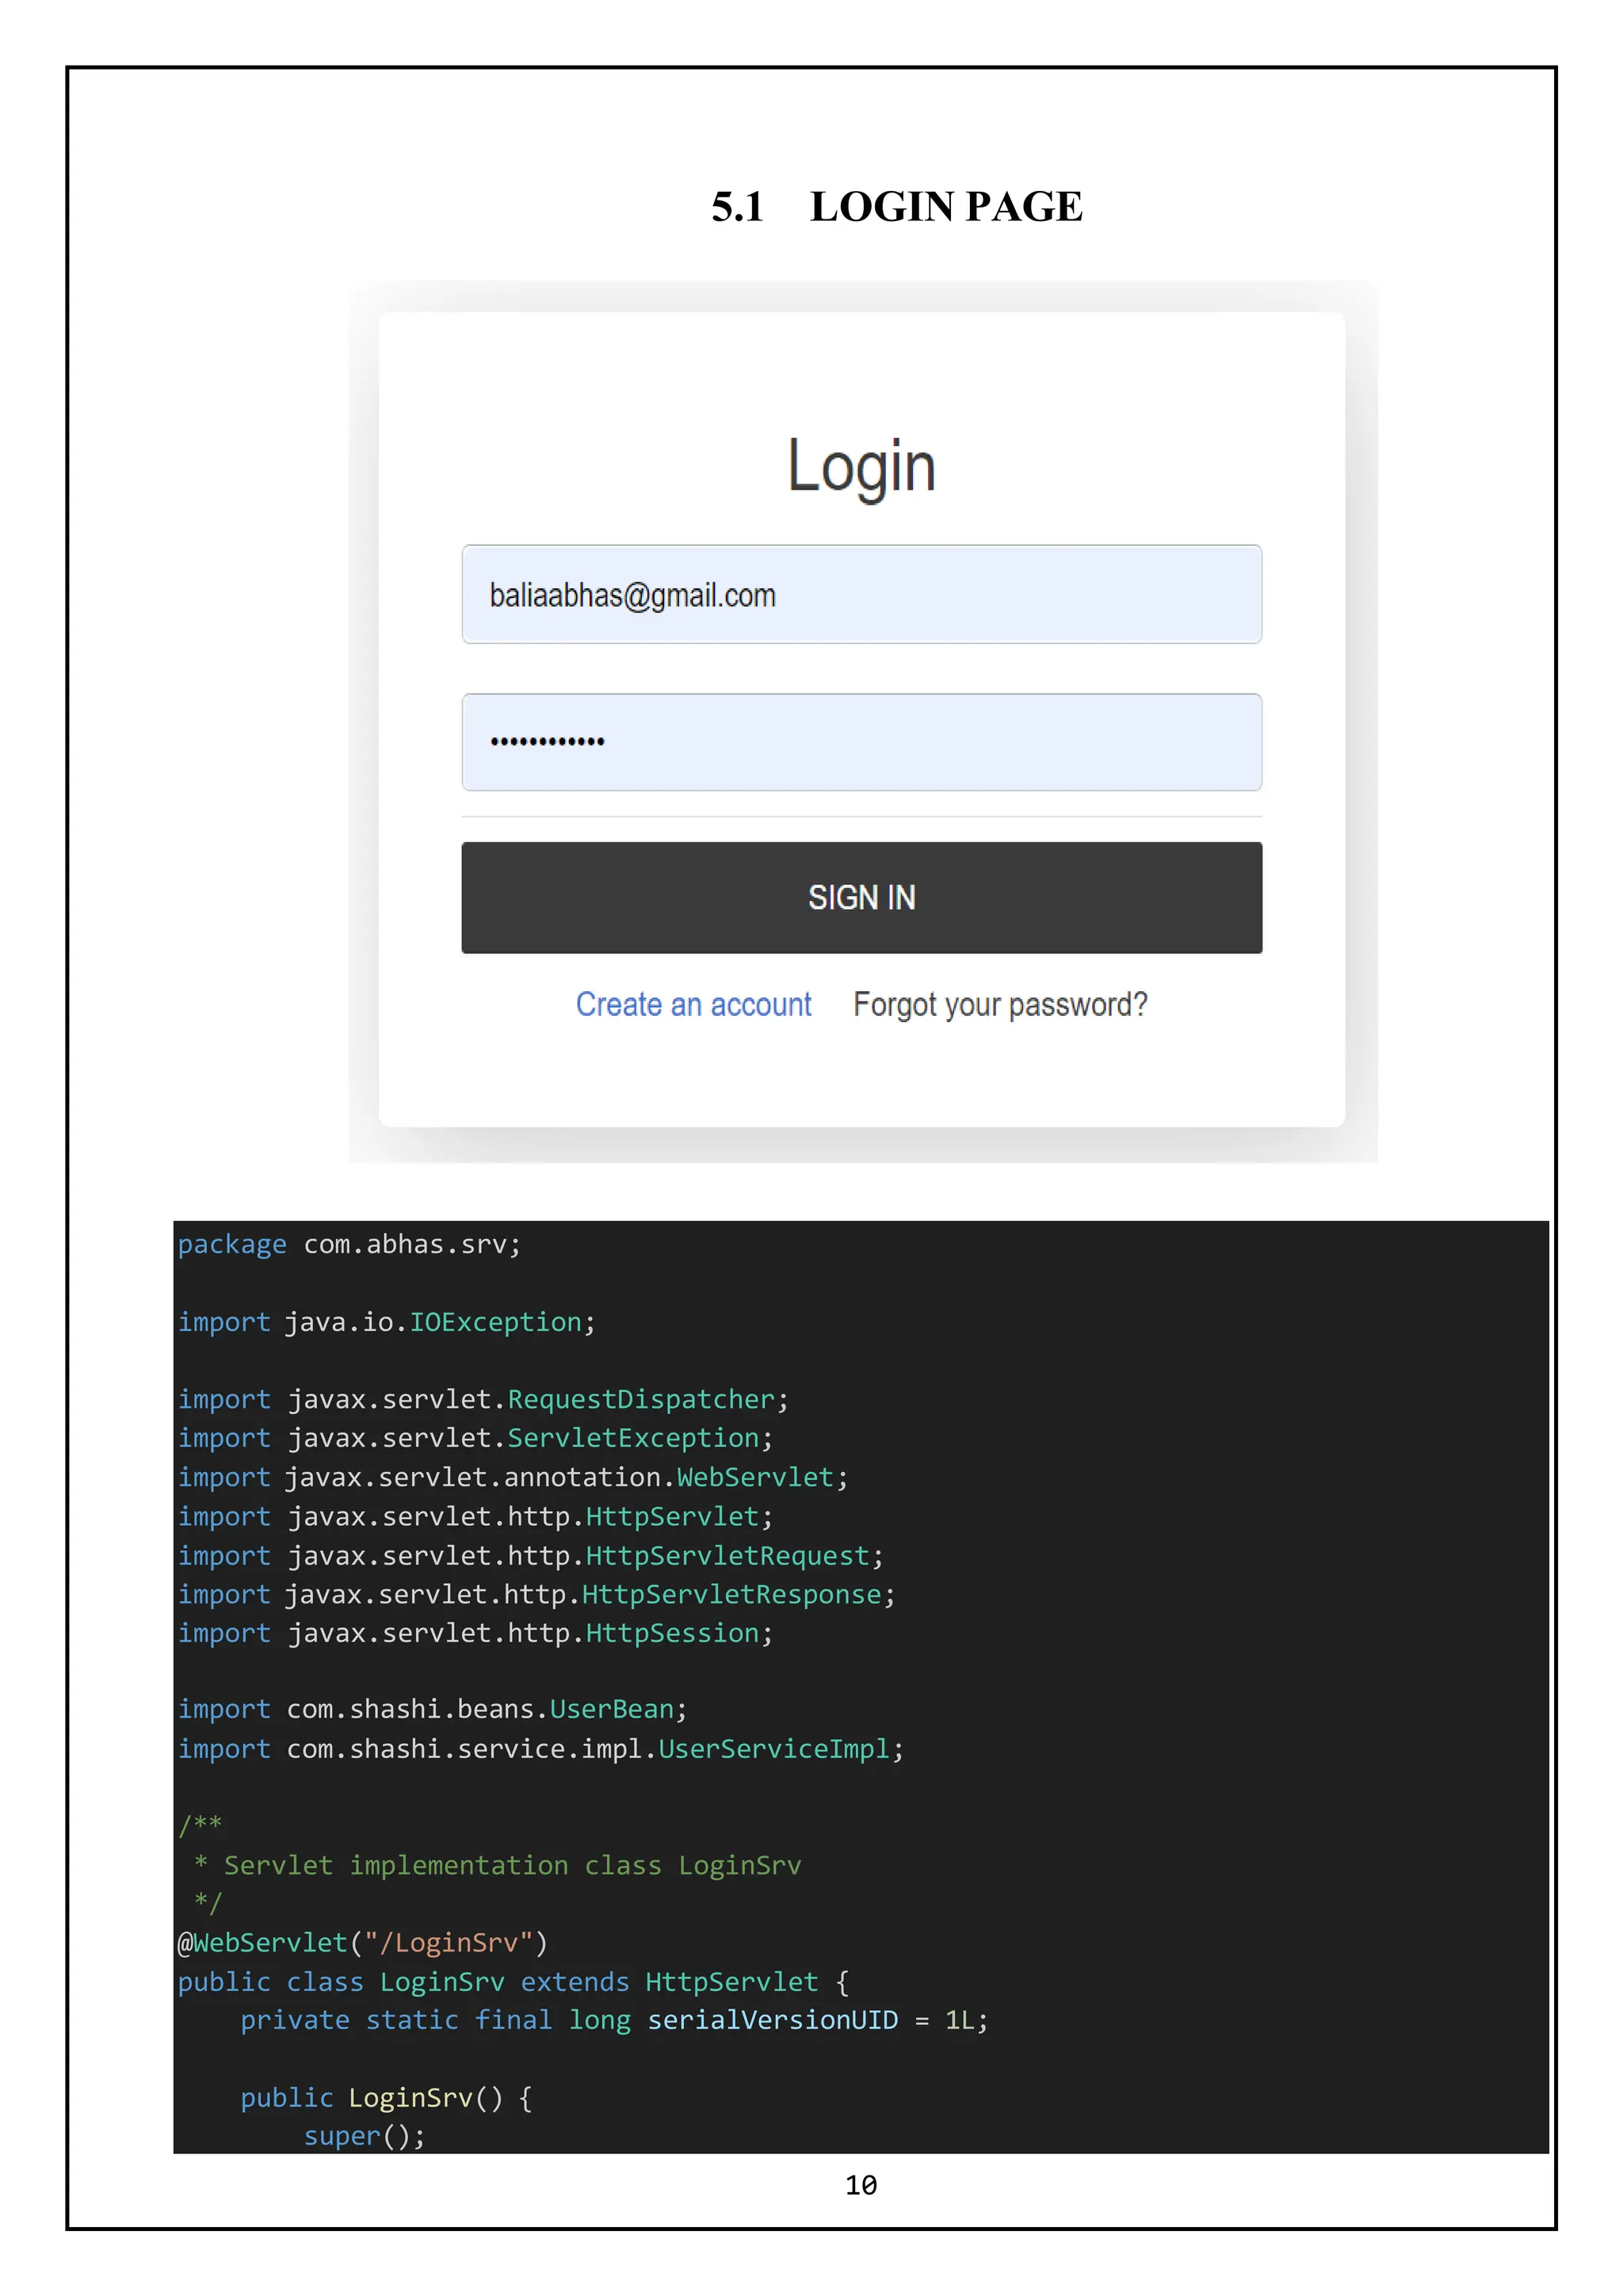Click the email field with baliaabhas@gmail.com
The height and width of the screenshot is (2296, 1623).
coord(861,594)
